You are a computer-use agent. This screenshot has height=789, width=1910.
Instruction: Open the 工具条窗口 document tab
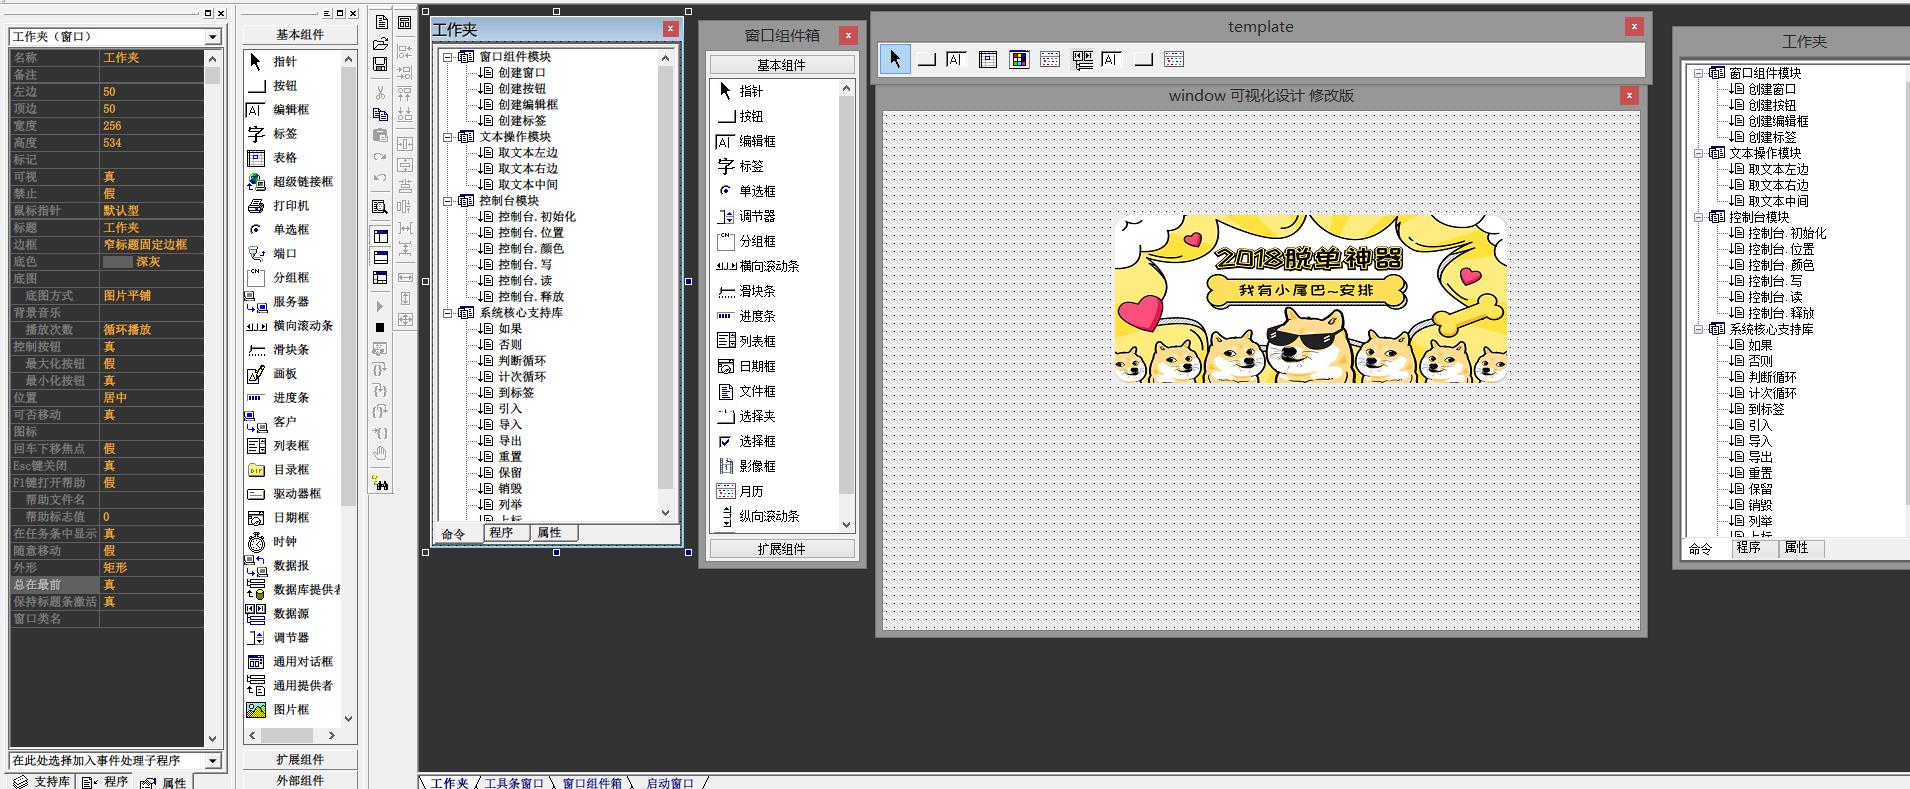514,783
